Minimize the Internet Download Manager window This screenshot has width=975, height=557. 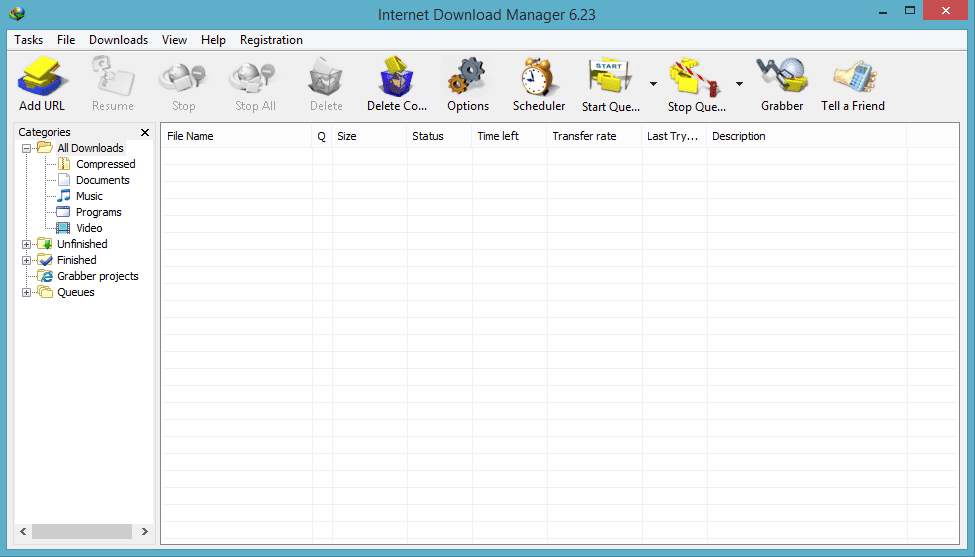(x=883, y=11)
